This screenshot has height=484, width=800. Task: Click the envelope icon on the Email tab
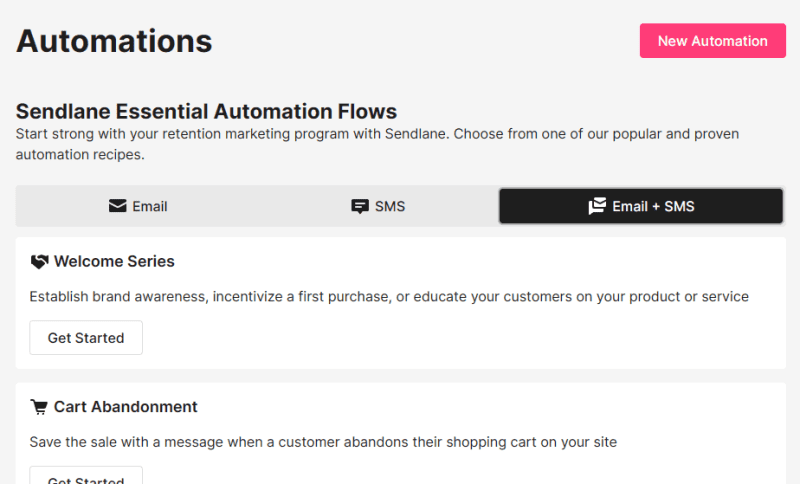click(x=117, y=206)
